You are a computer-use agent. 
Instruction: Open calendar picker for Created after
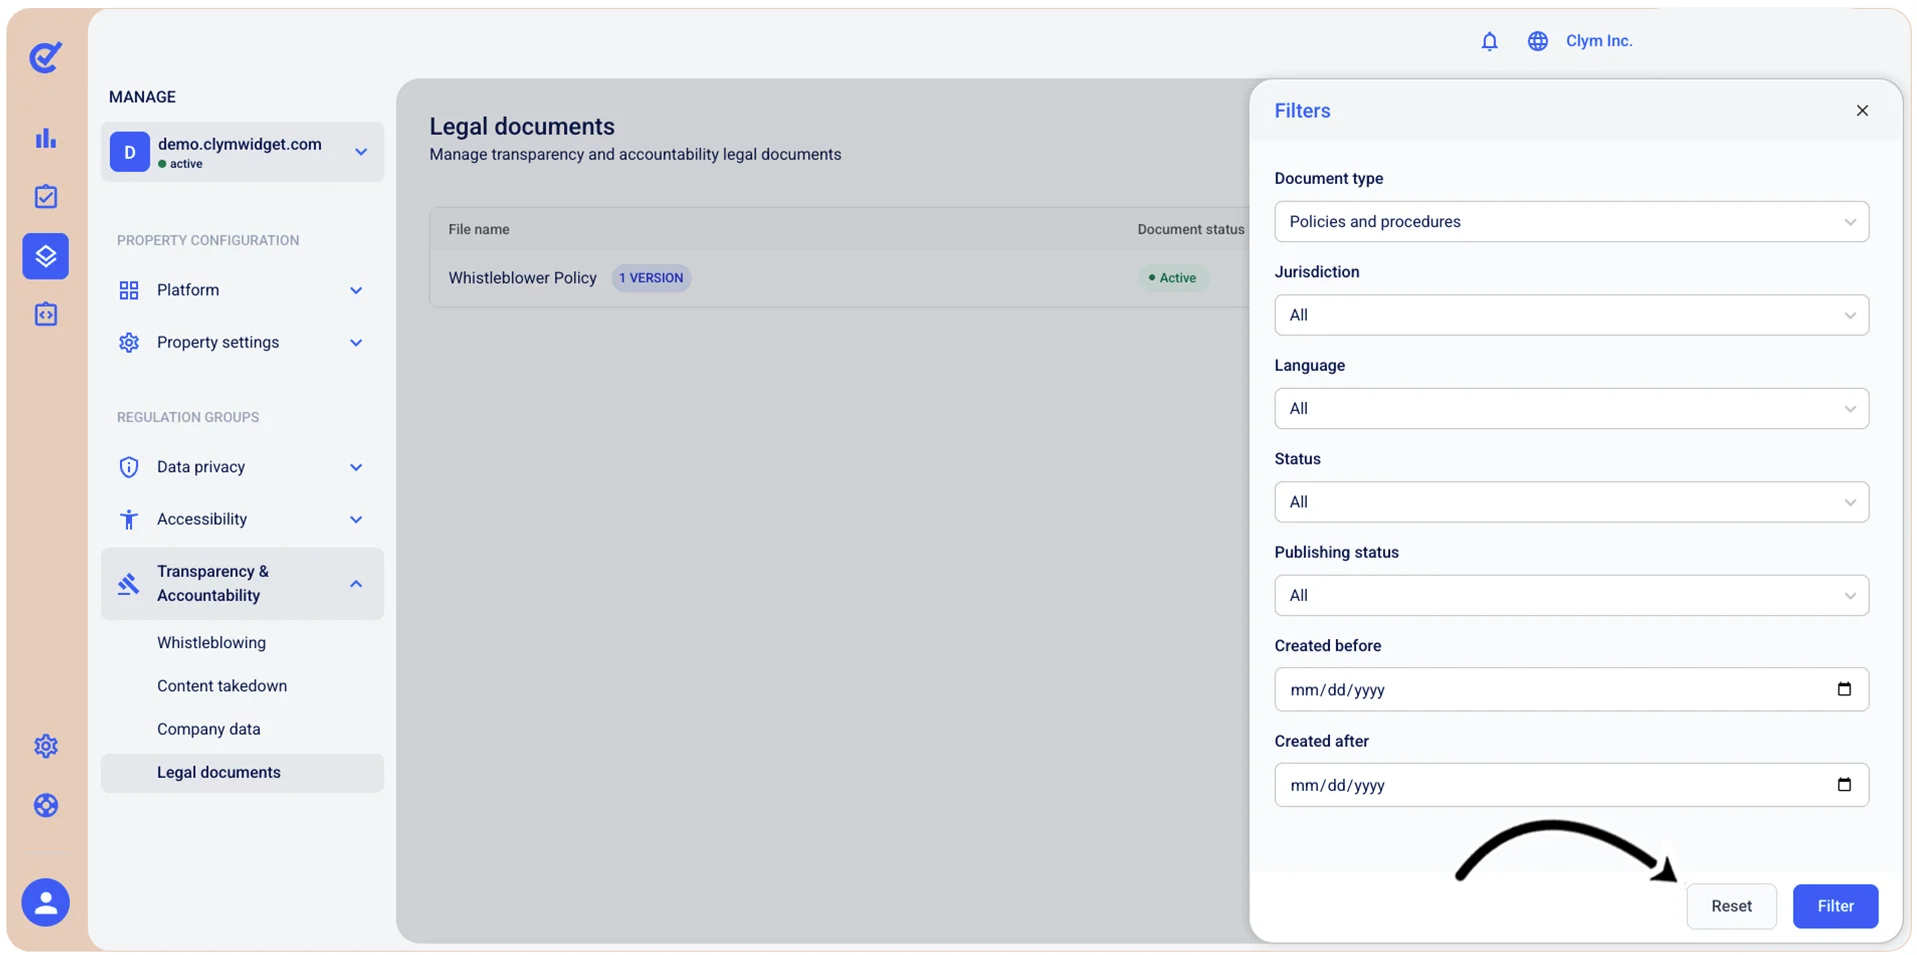(x=1844, y=784)
